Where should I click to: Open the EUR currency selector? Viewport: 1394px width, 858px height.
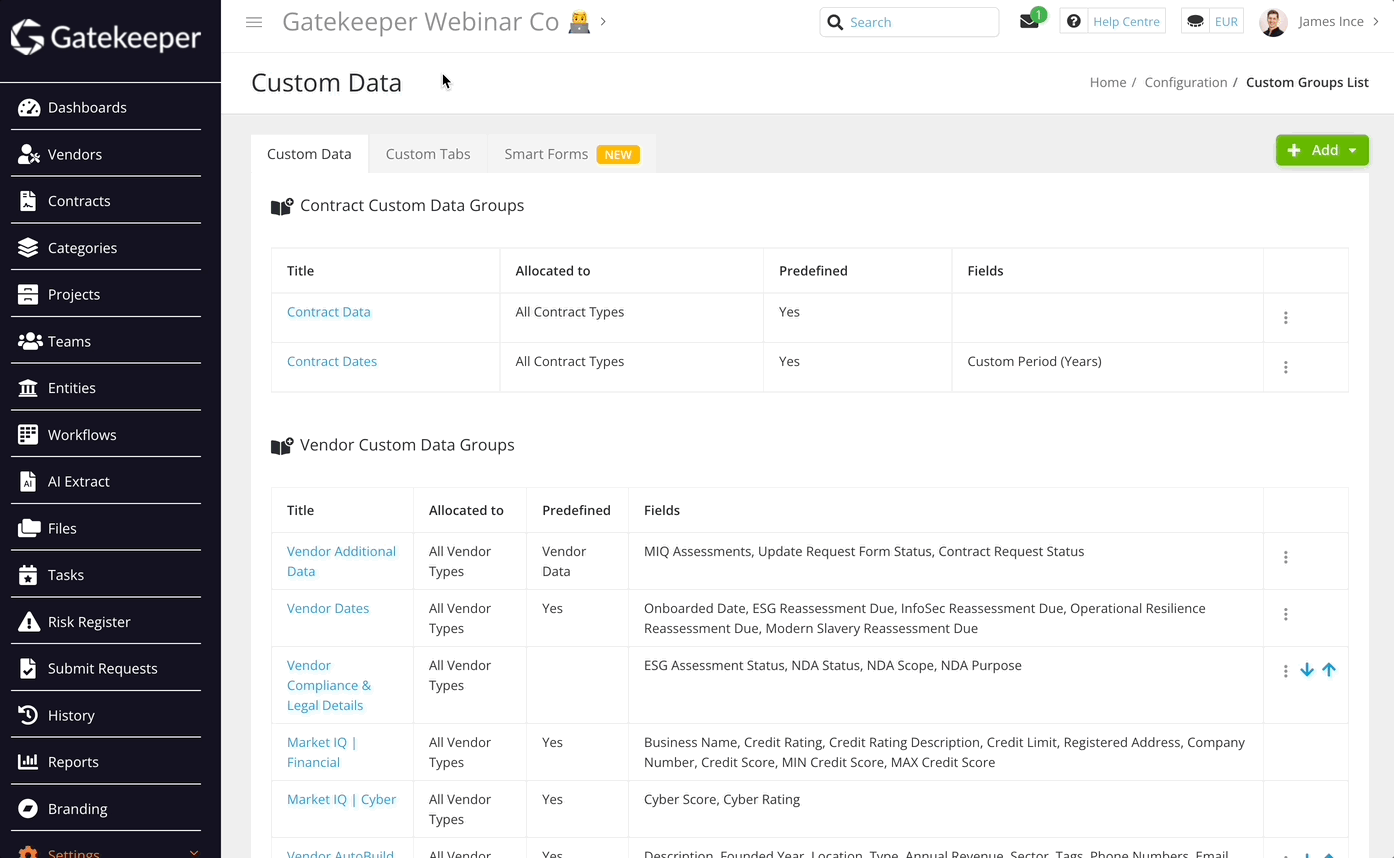(1211, 20)
